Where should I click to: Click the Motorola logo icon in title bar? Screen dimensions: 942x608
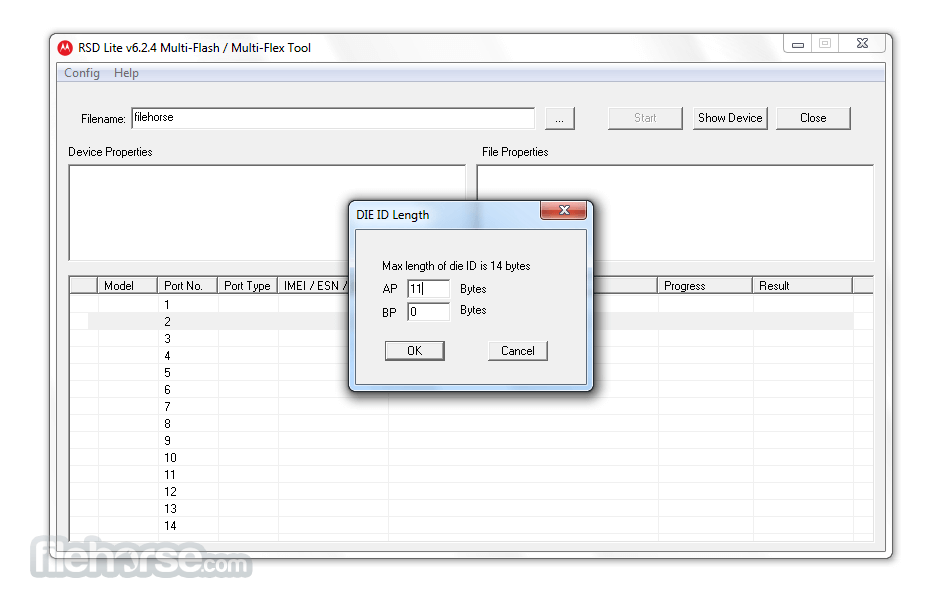click(65, 48)
